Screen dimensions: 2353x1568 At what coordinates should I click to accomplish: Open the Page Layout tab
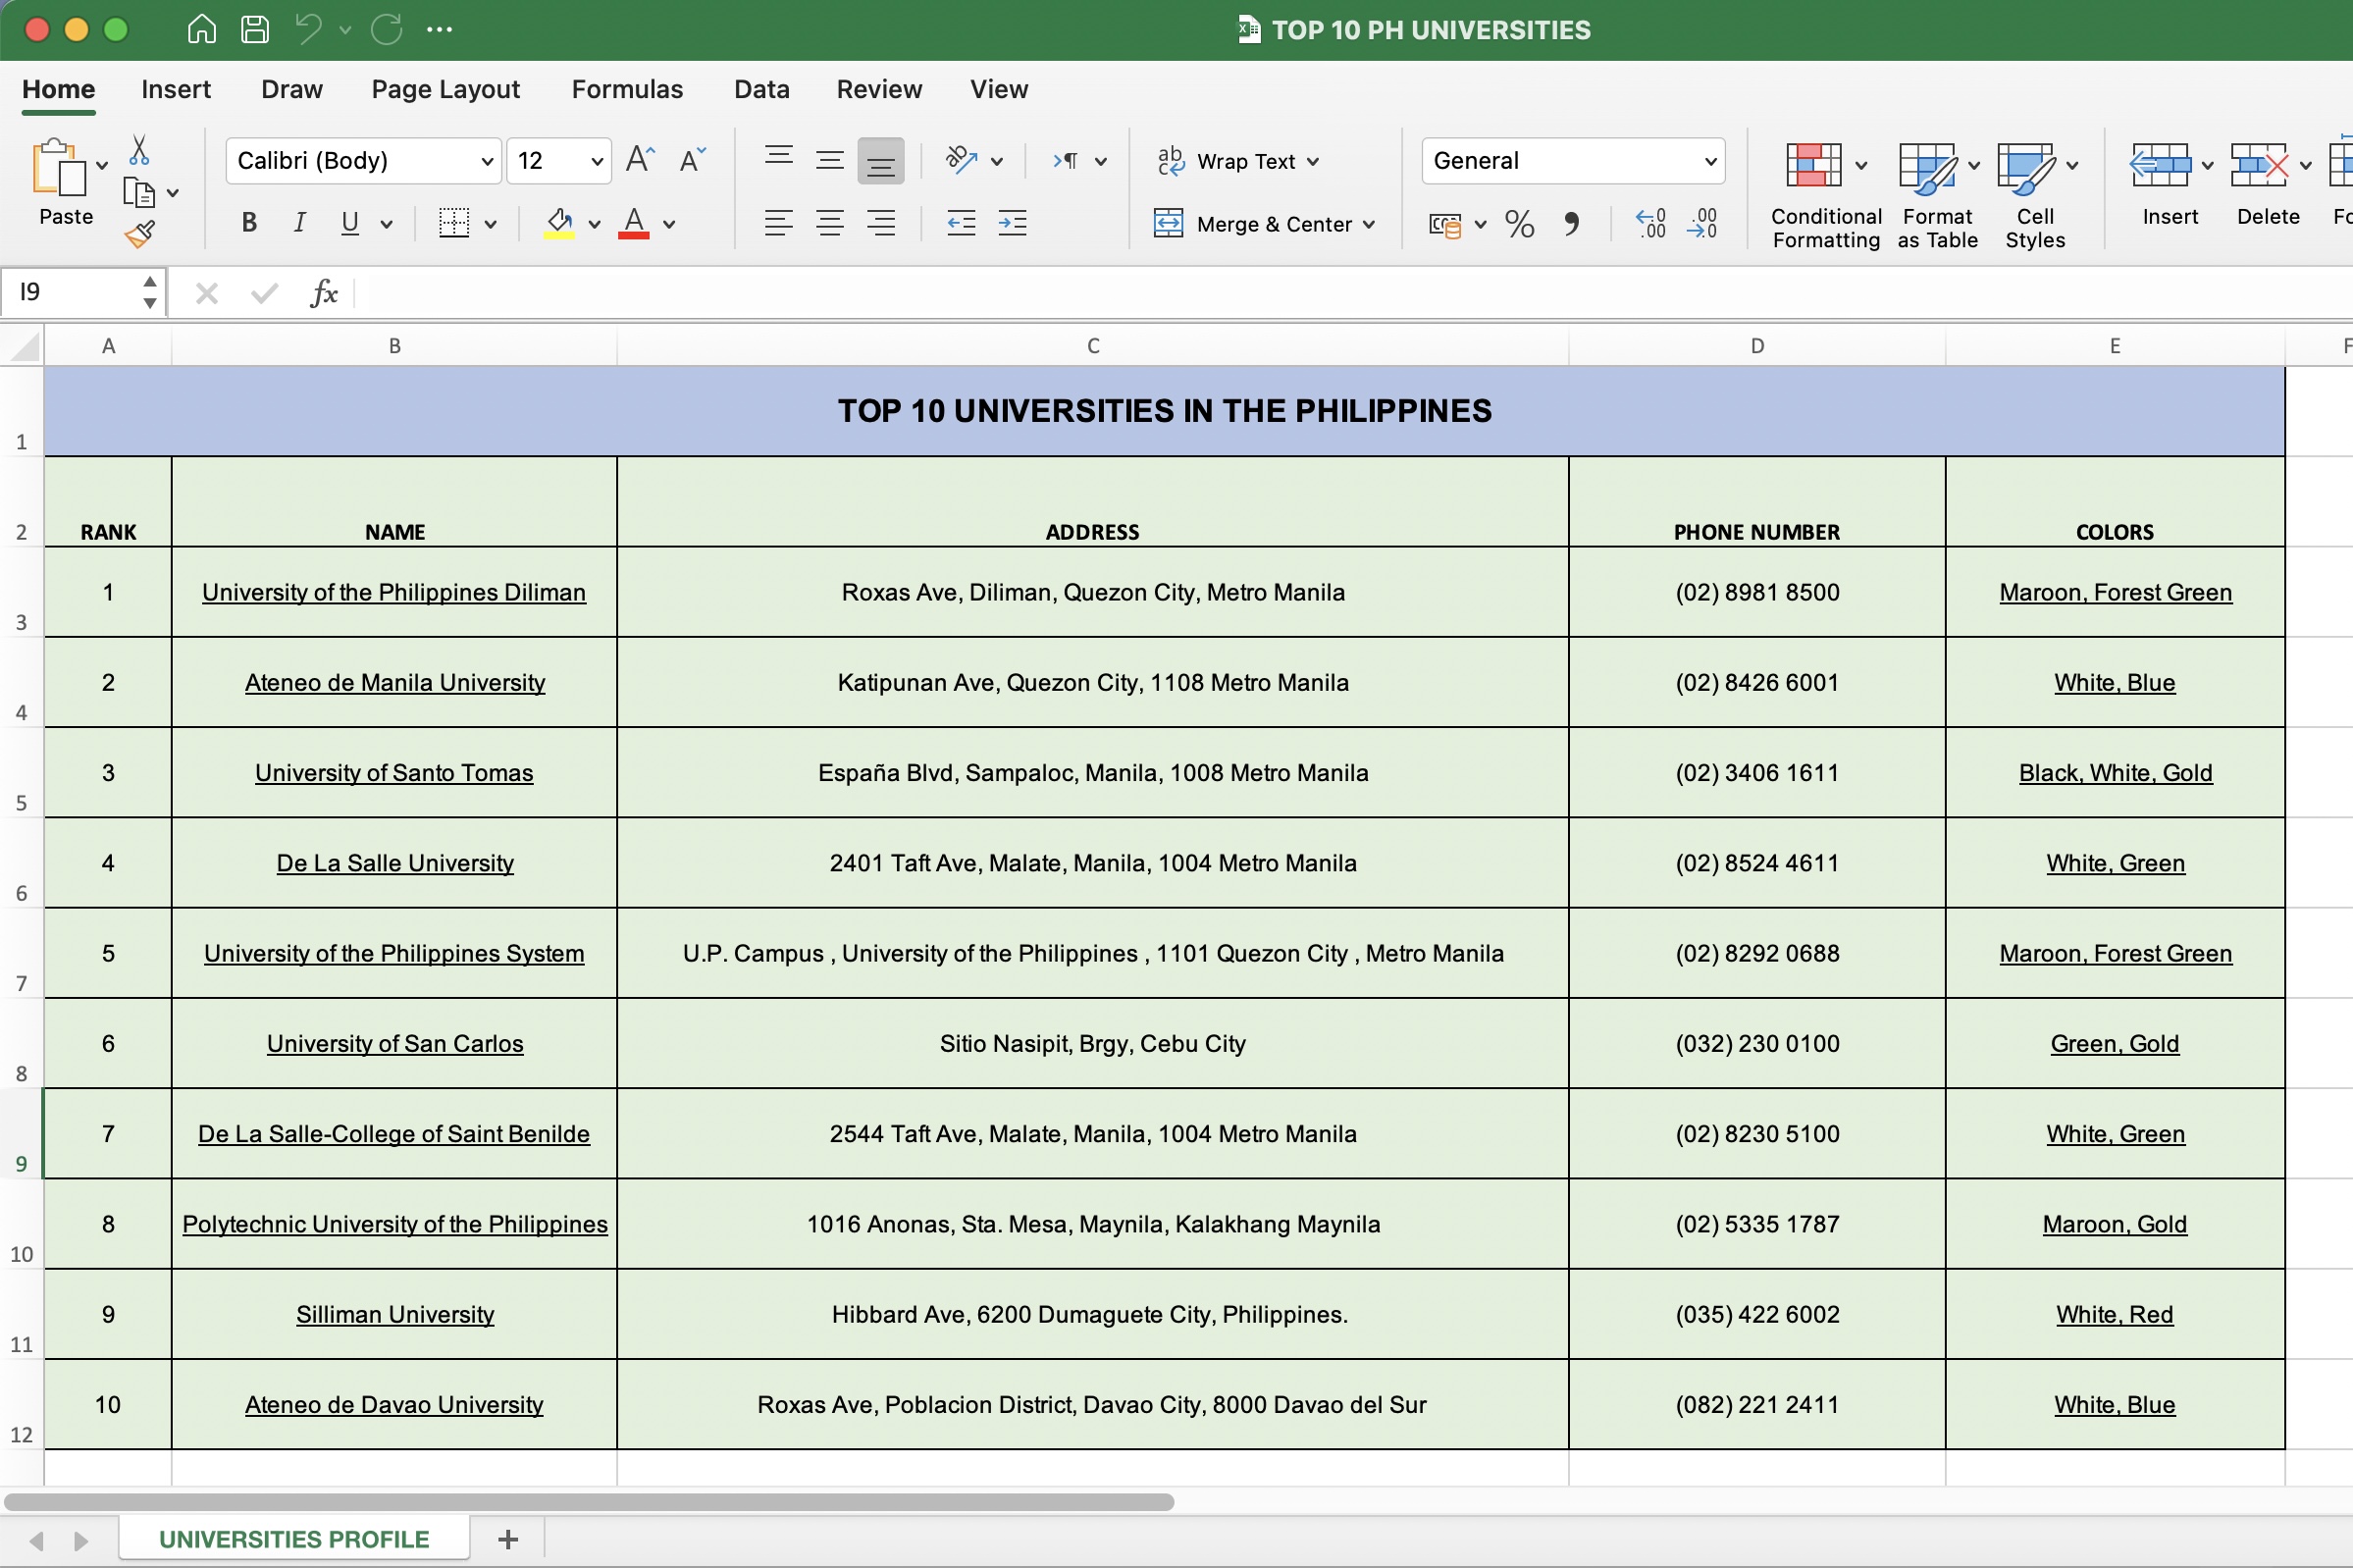click(445, 89)
